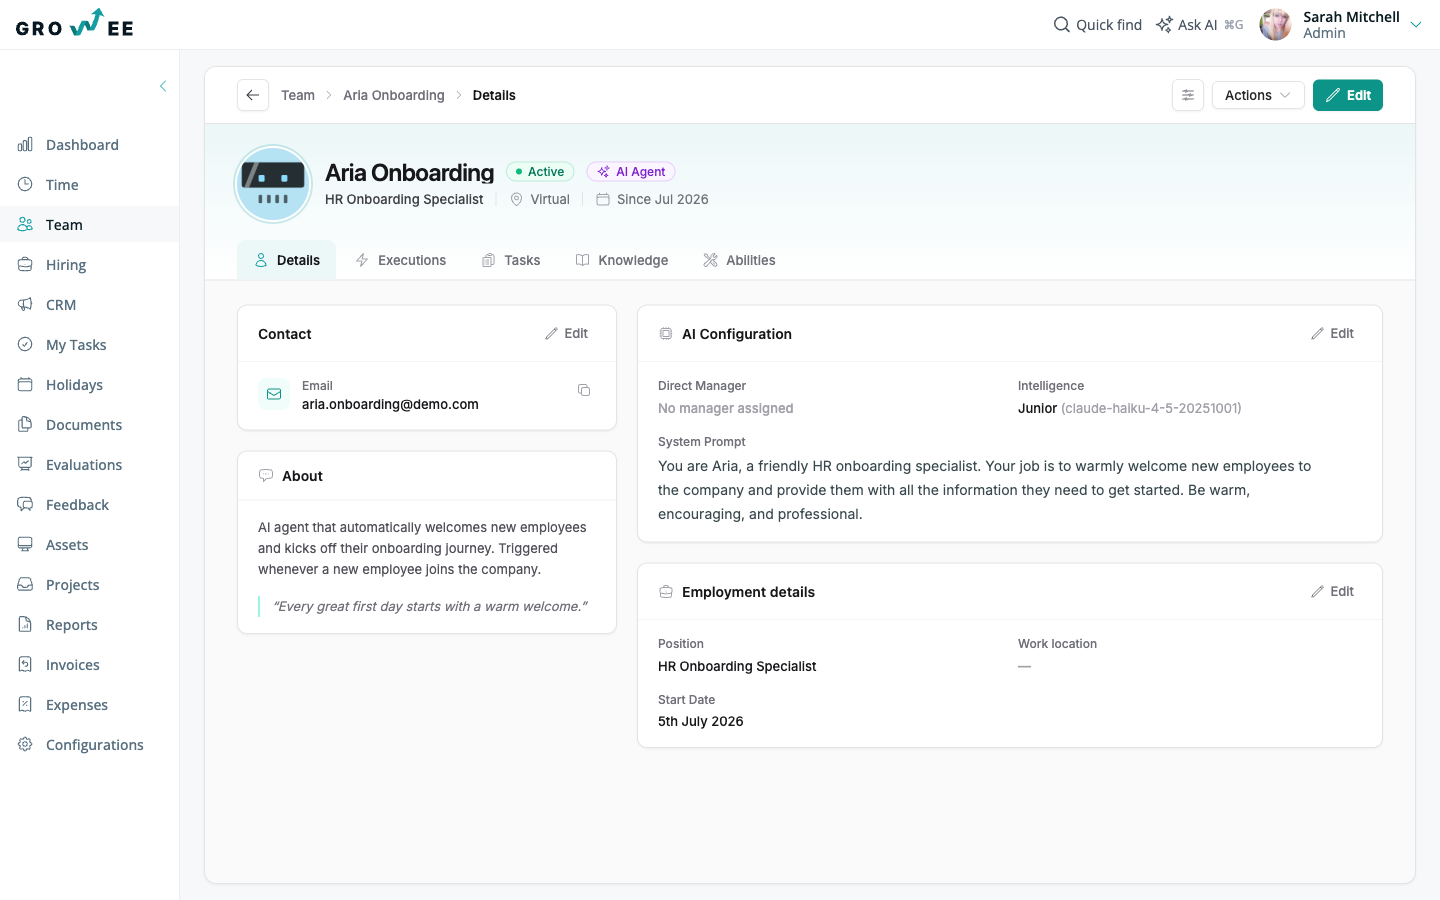
Task: Collapse the sidebar with the chevron
Action: [163, 86]
